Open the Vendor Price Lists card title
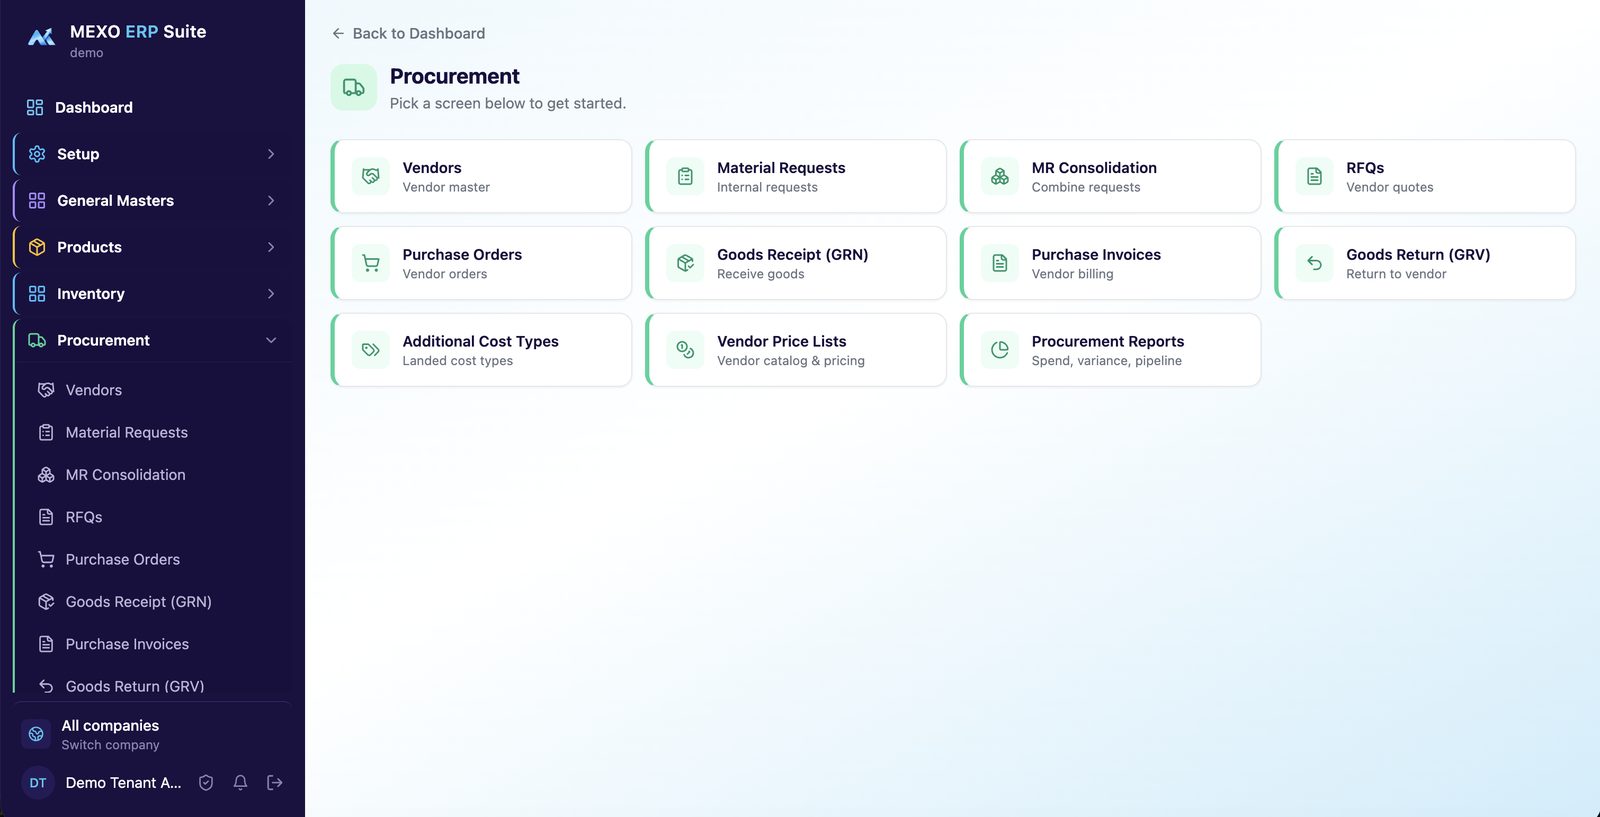The image size is (1600, 817). click(781, 342)
